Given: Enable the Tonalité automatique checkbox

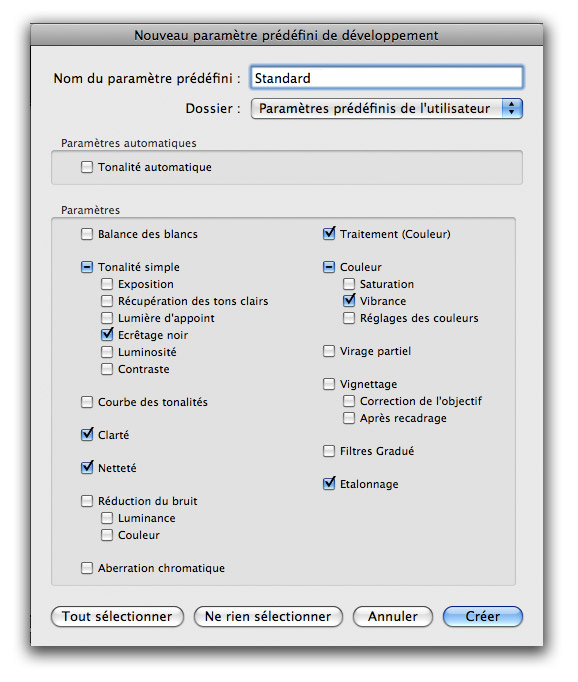Looking at the screenshot, I should 87,167.
